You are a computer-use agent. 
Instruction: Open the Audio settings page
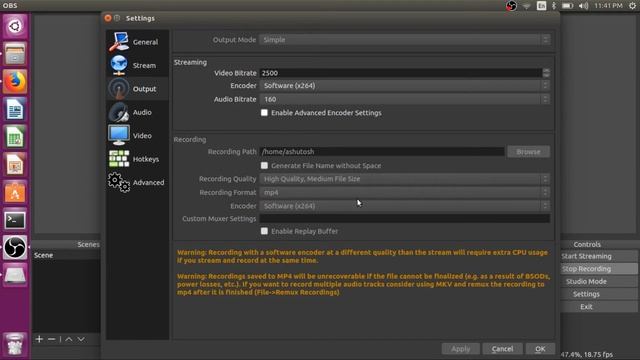pos(138,112)
